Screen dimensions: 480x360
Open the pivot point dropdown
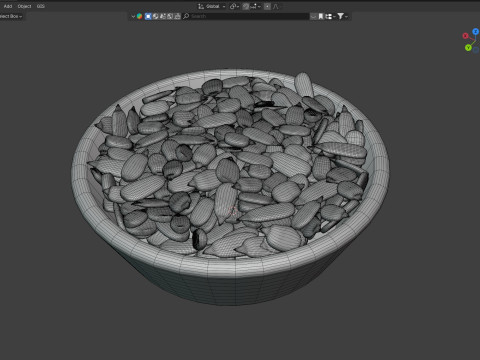tap(234, 6)
